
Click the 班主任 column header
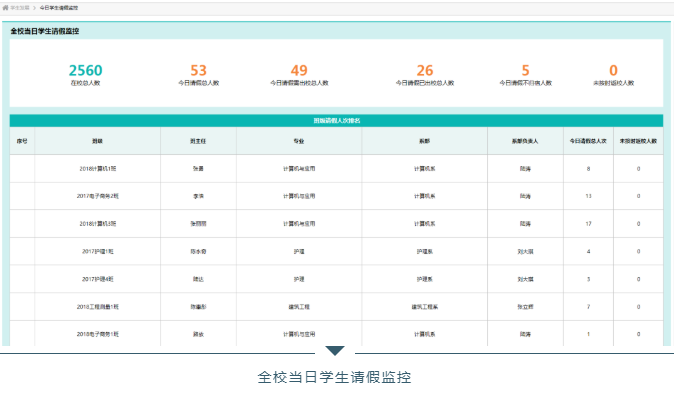click(x=198, y=141)
